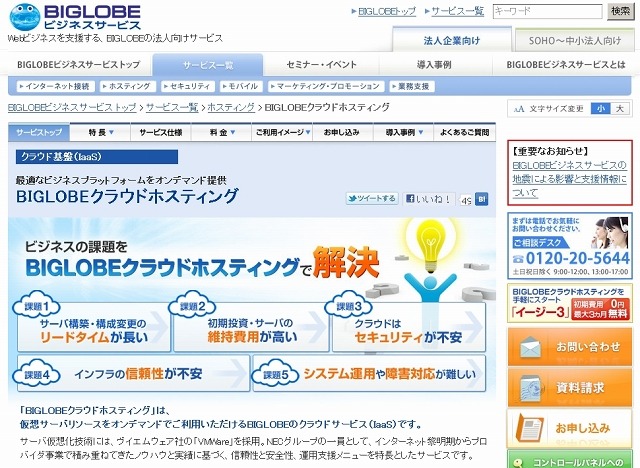Click the Hatena bookmark count 49
640x468 pixels.
[x=467, y=200]
